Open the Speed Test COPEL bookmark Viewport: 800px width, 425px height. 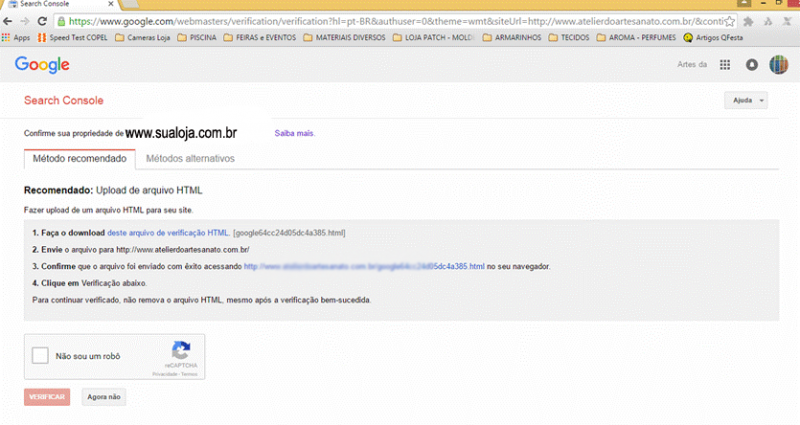click(73, 38)
